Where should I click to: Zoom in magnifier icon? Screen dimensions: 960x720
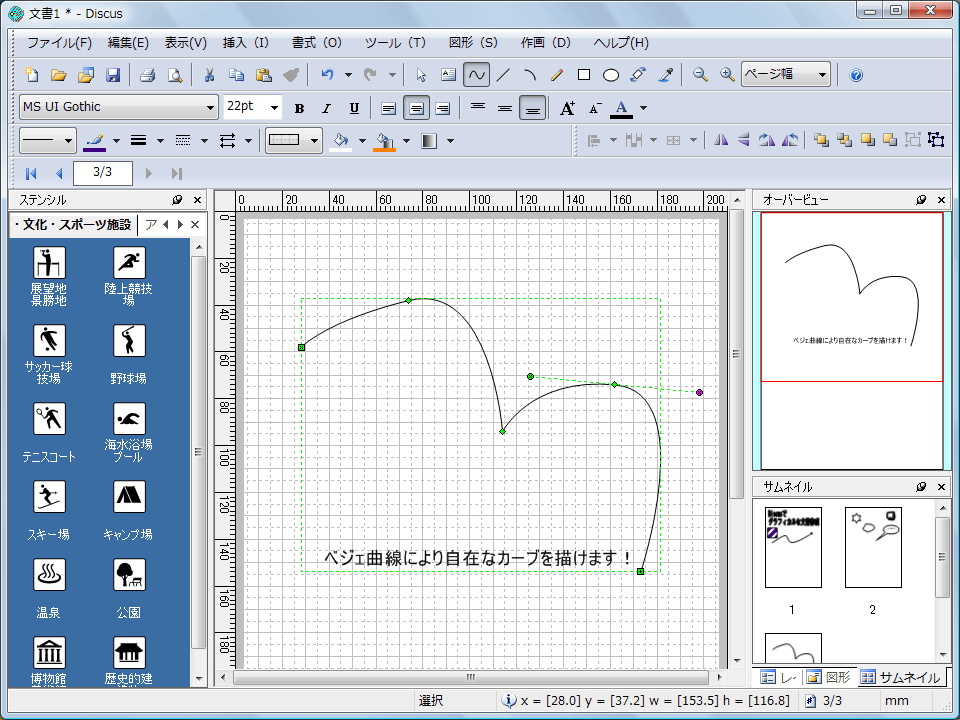[x=727, y=75]
